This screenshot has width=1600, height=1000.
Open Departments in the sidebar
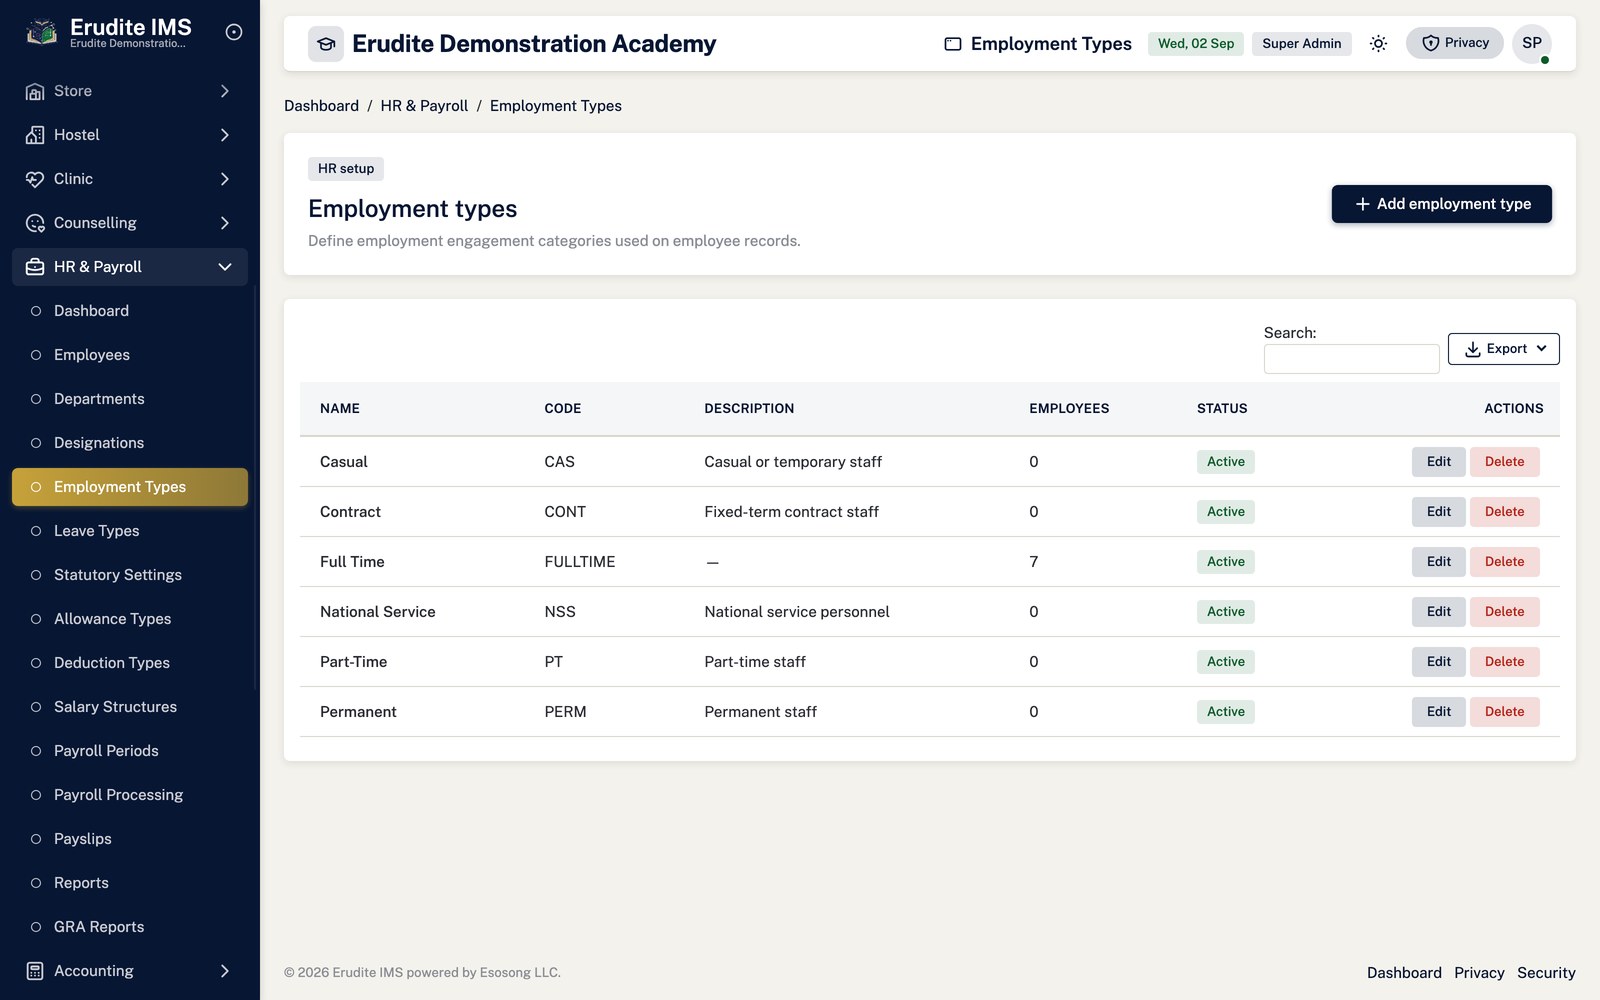(130, 399)
